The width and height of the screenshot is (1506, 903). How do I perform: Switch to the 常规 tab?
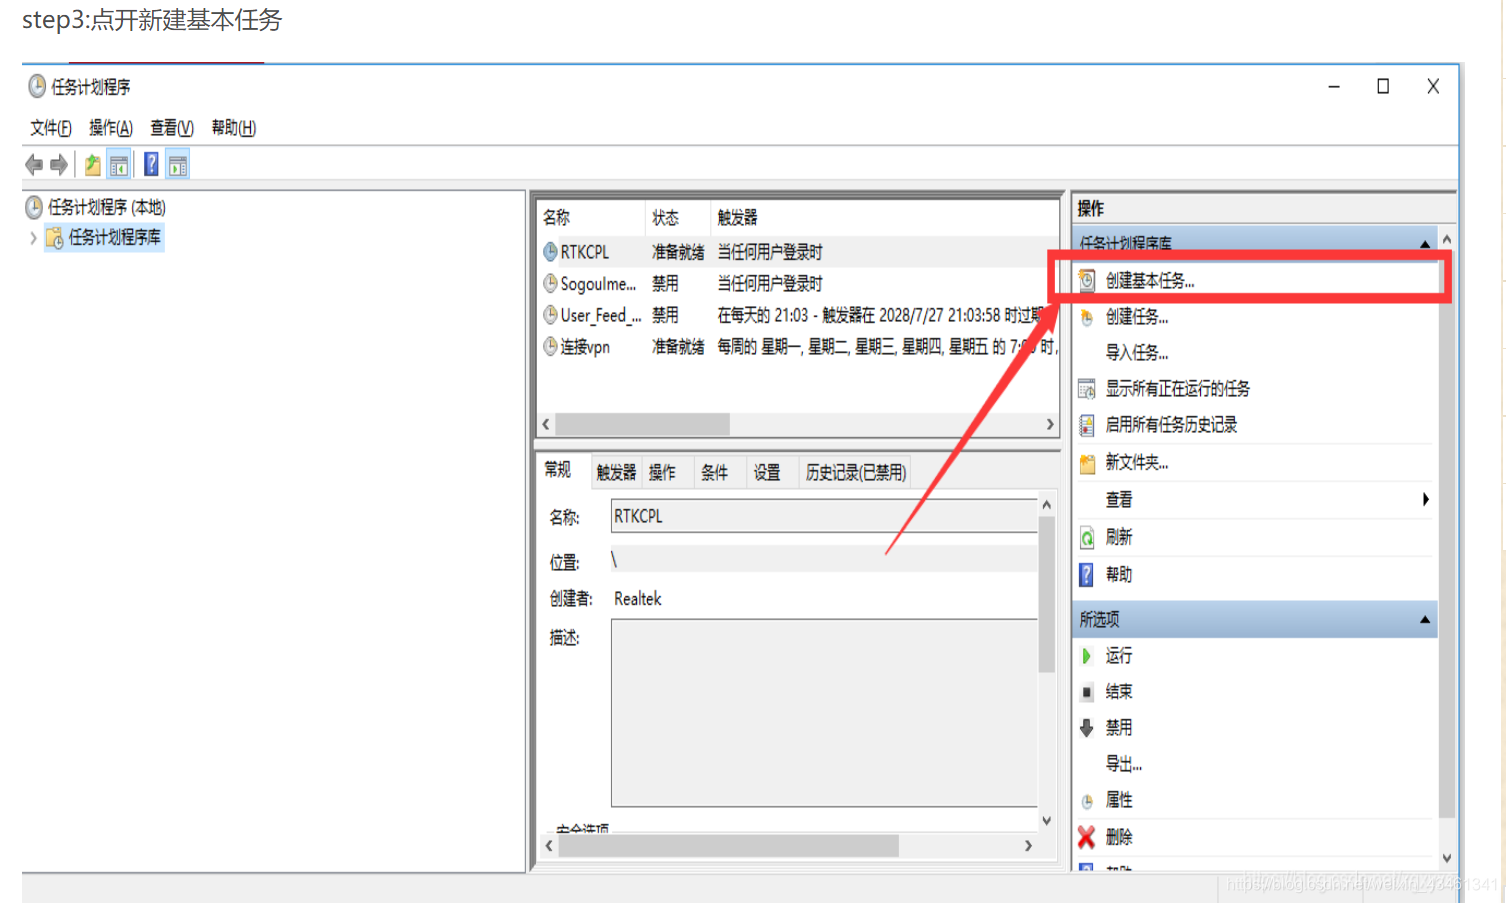coord(558,470)
